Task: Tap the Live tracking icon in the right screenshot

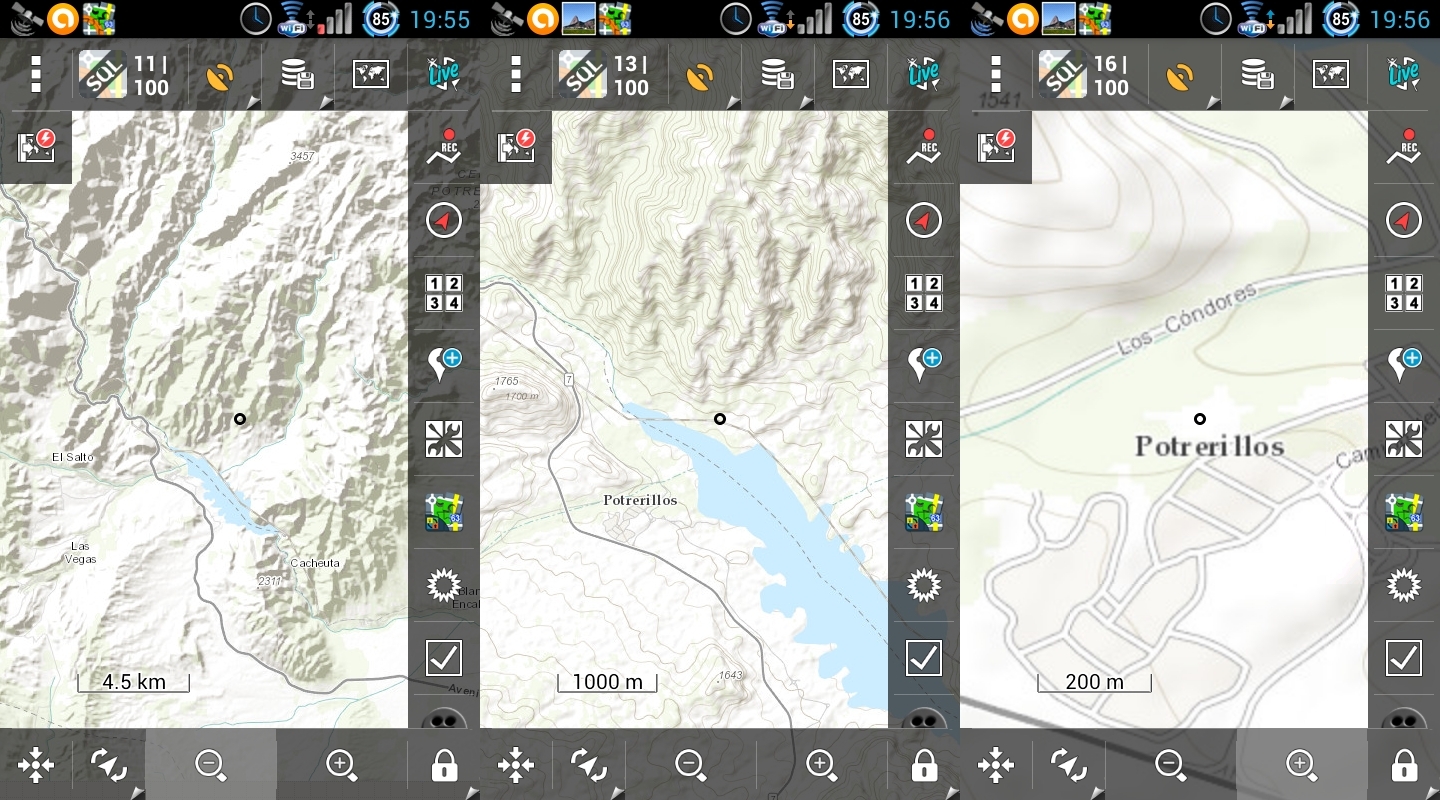Action: pyautogui.click(x=1404, y=75)
